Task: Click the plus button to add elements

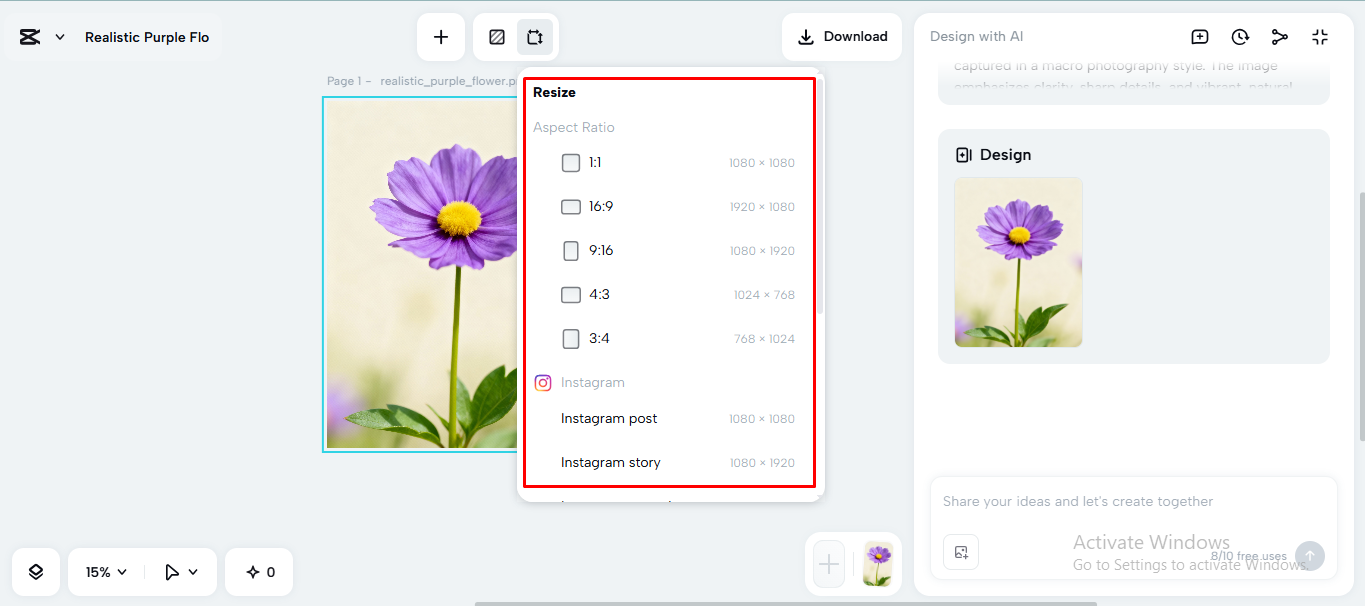Action: [x=441, y=36]
